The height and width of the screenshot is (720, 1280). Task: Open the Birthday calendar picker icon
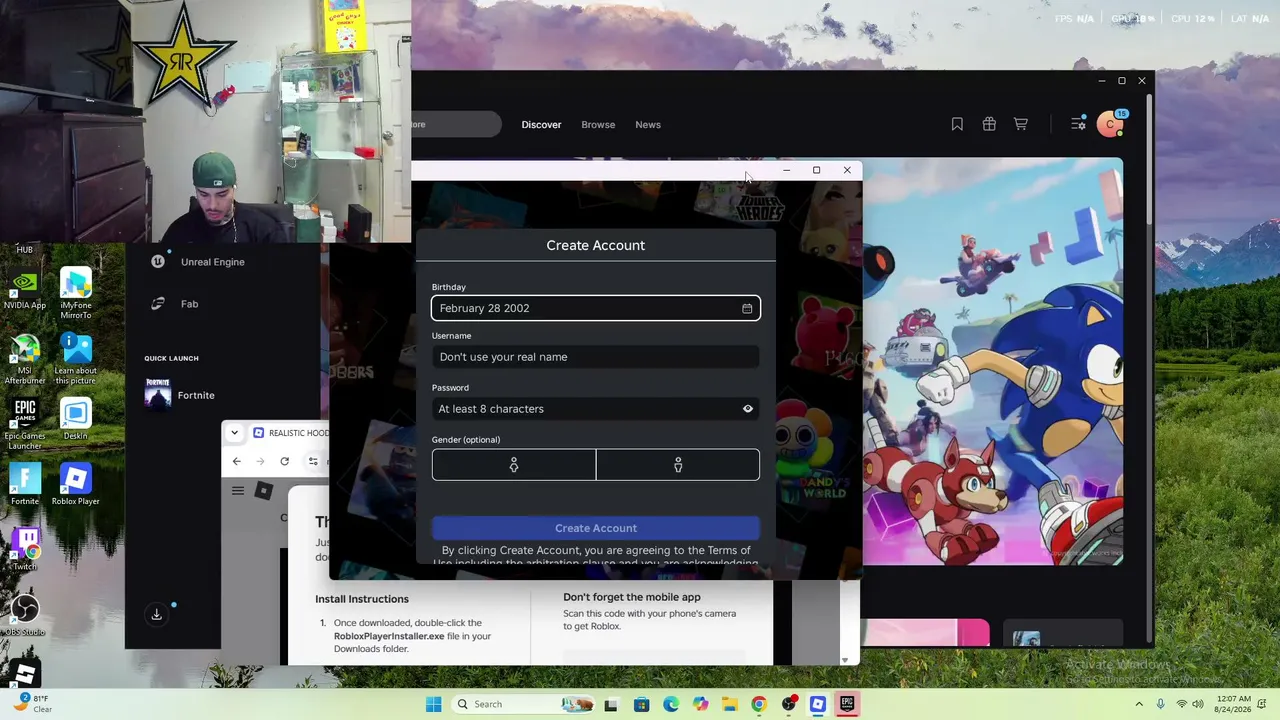747,308
